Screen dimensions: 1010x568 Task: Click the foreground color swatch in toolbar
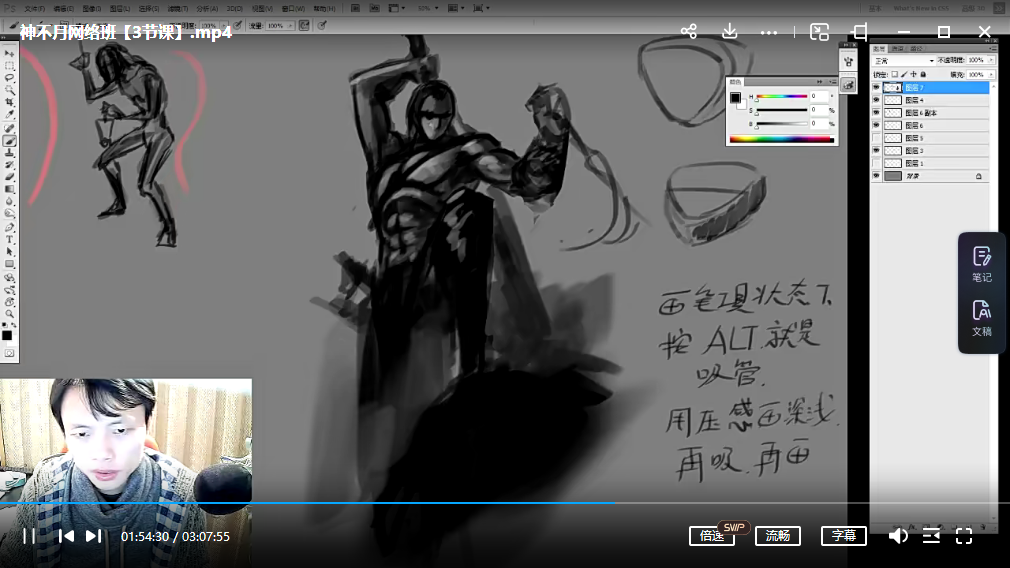(7, 336)
